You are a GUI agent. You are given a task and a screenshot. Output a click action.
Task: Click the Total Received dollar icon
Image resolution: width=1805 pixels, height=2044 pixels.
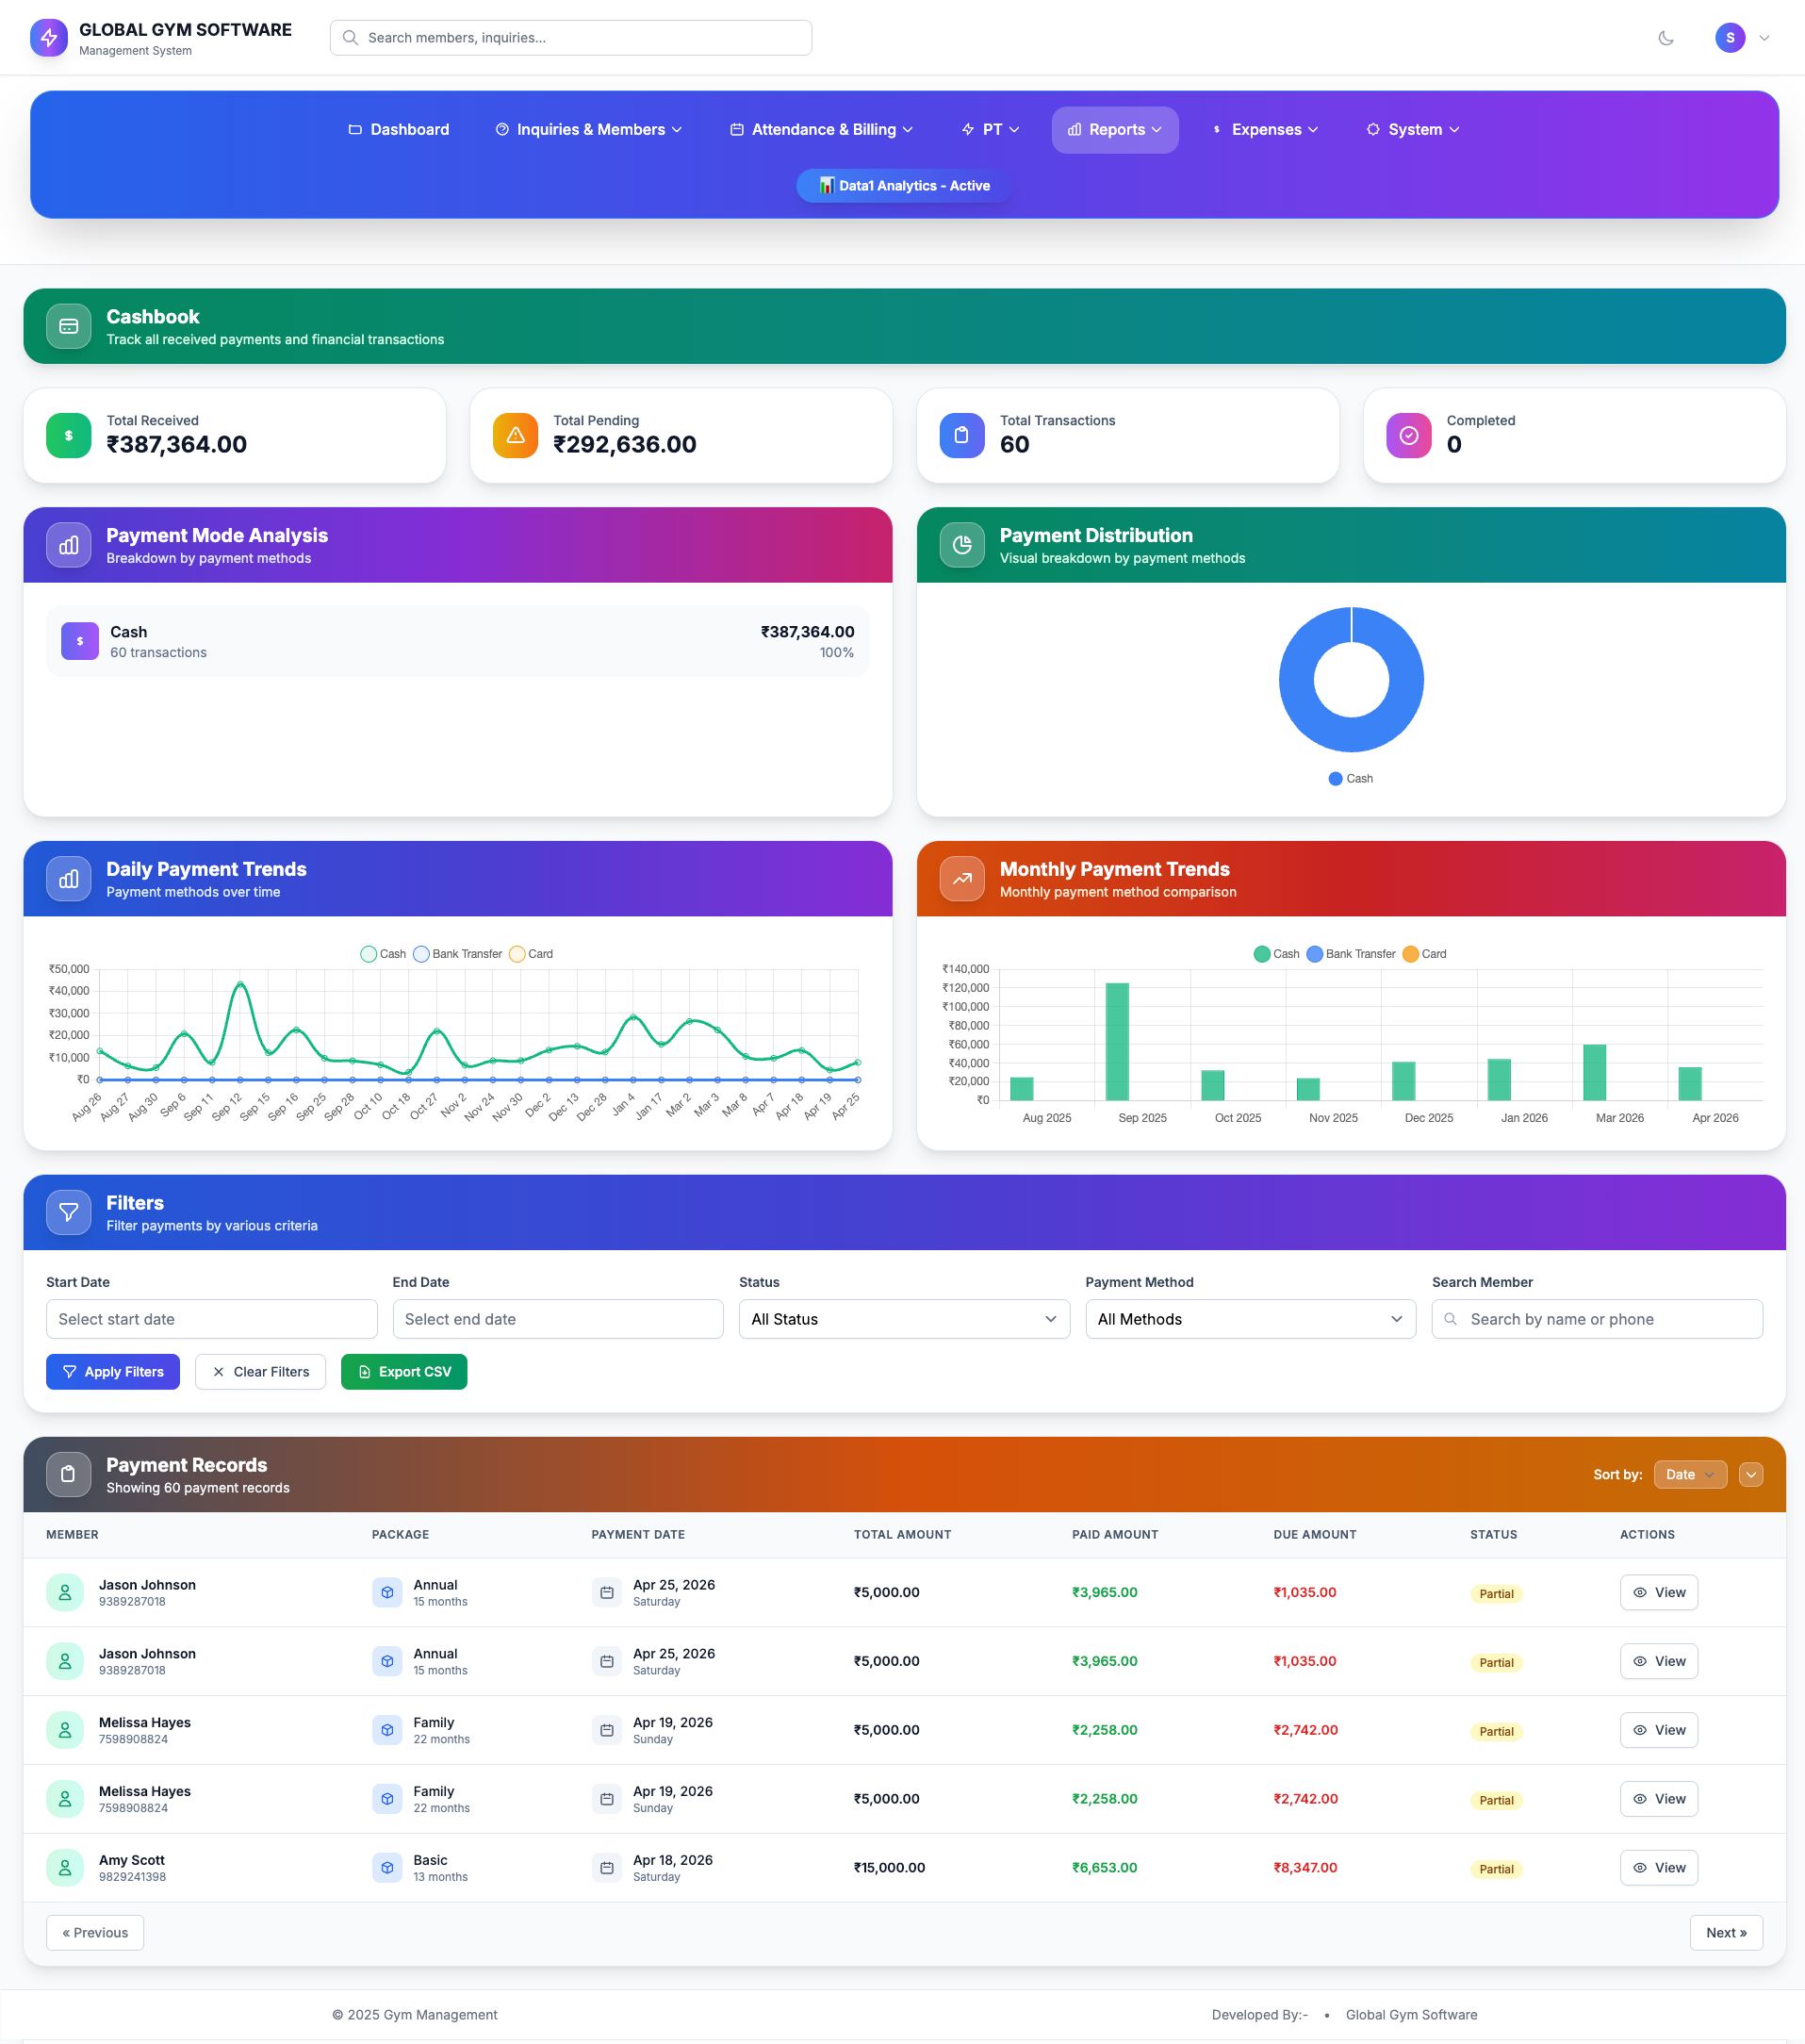coord(67,435)
